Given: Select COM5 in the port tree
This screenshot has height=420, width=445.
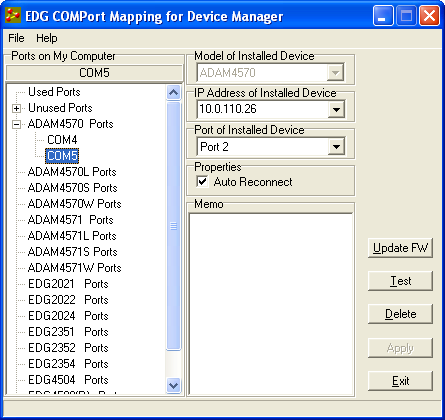Looking at the screenshot, I should pos(62,156).
